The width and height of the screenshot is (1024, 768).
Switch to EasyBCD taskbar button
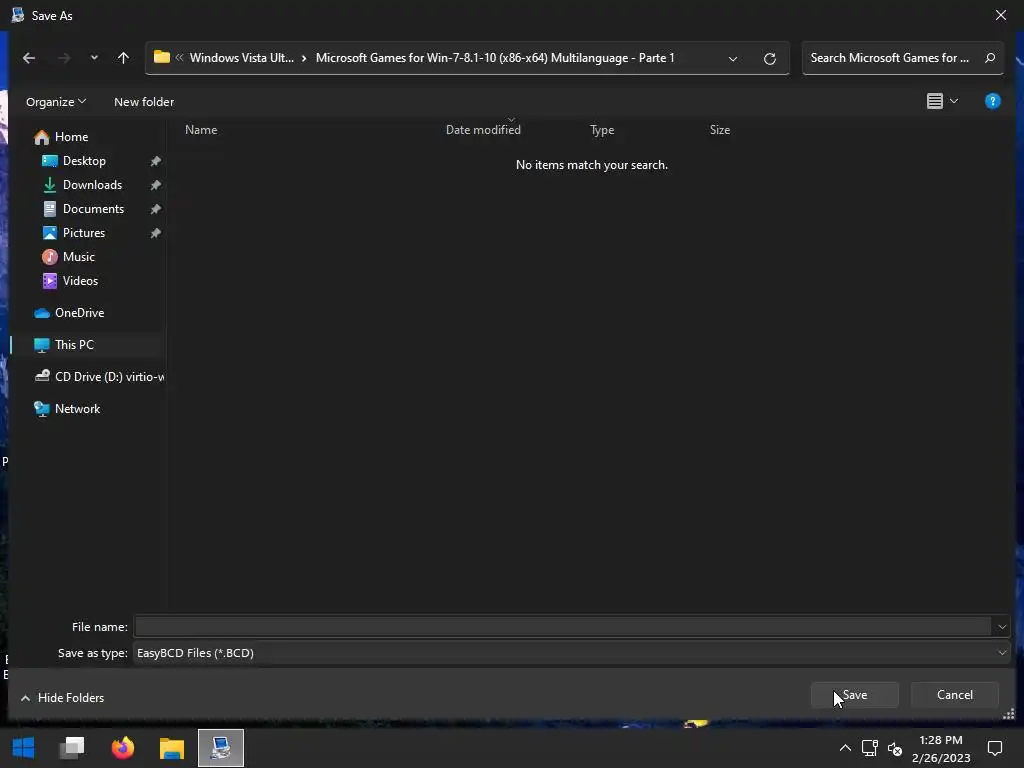coord(221,748)
